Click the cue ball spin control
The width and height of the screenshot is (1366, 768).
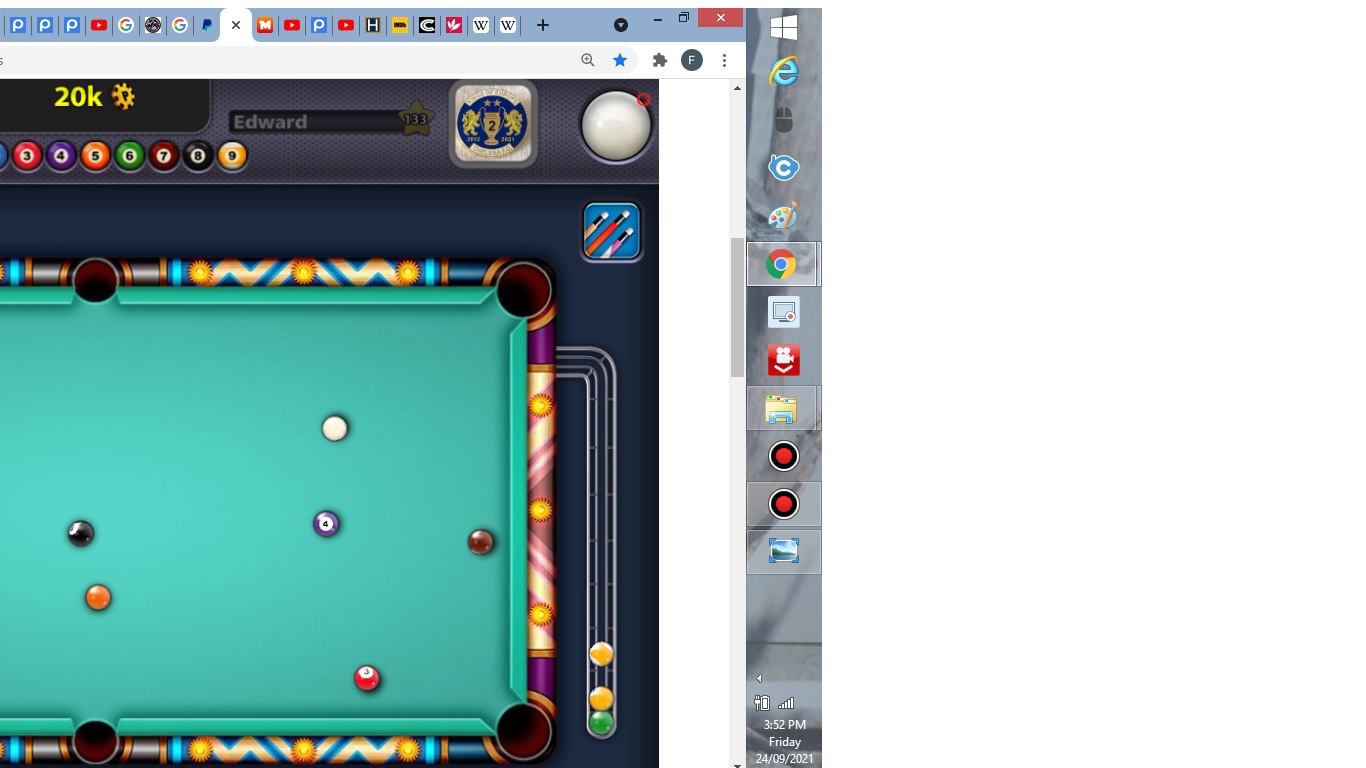(616, 126)
